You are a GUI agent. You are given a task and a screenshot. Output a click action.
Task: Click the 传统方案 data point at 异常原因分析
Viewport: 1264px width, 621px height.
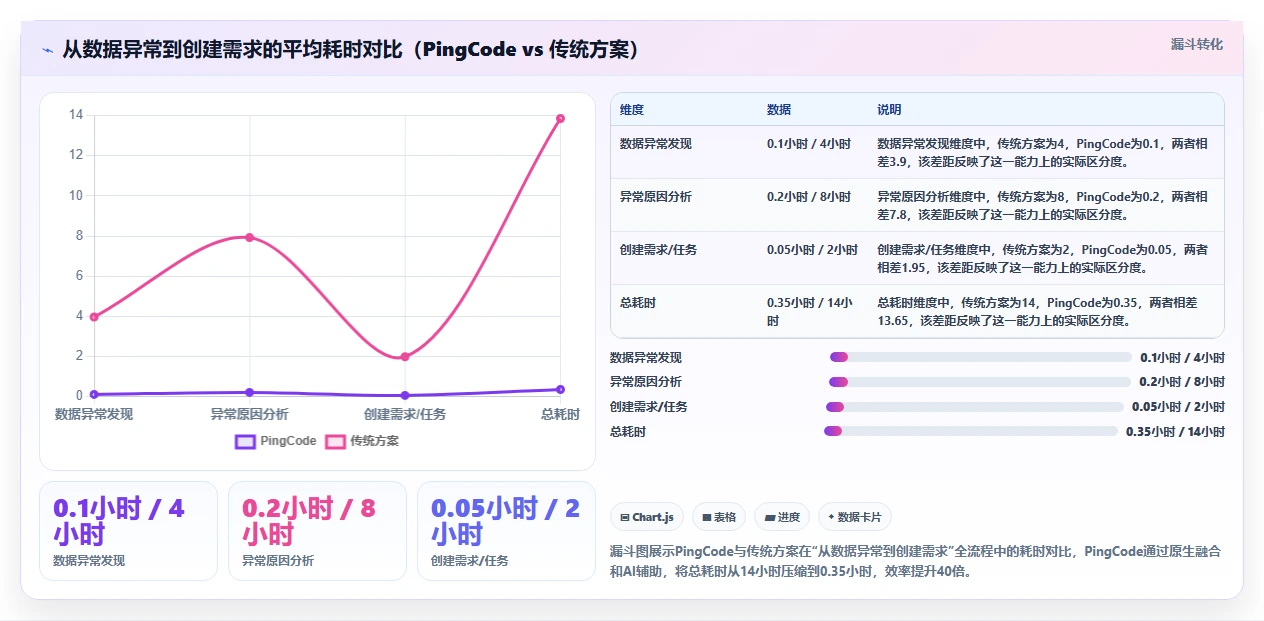[x=249, y=237]
